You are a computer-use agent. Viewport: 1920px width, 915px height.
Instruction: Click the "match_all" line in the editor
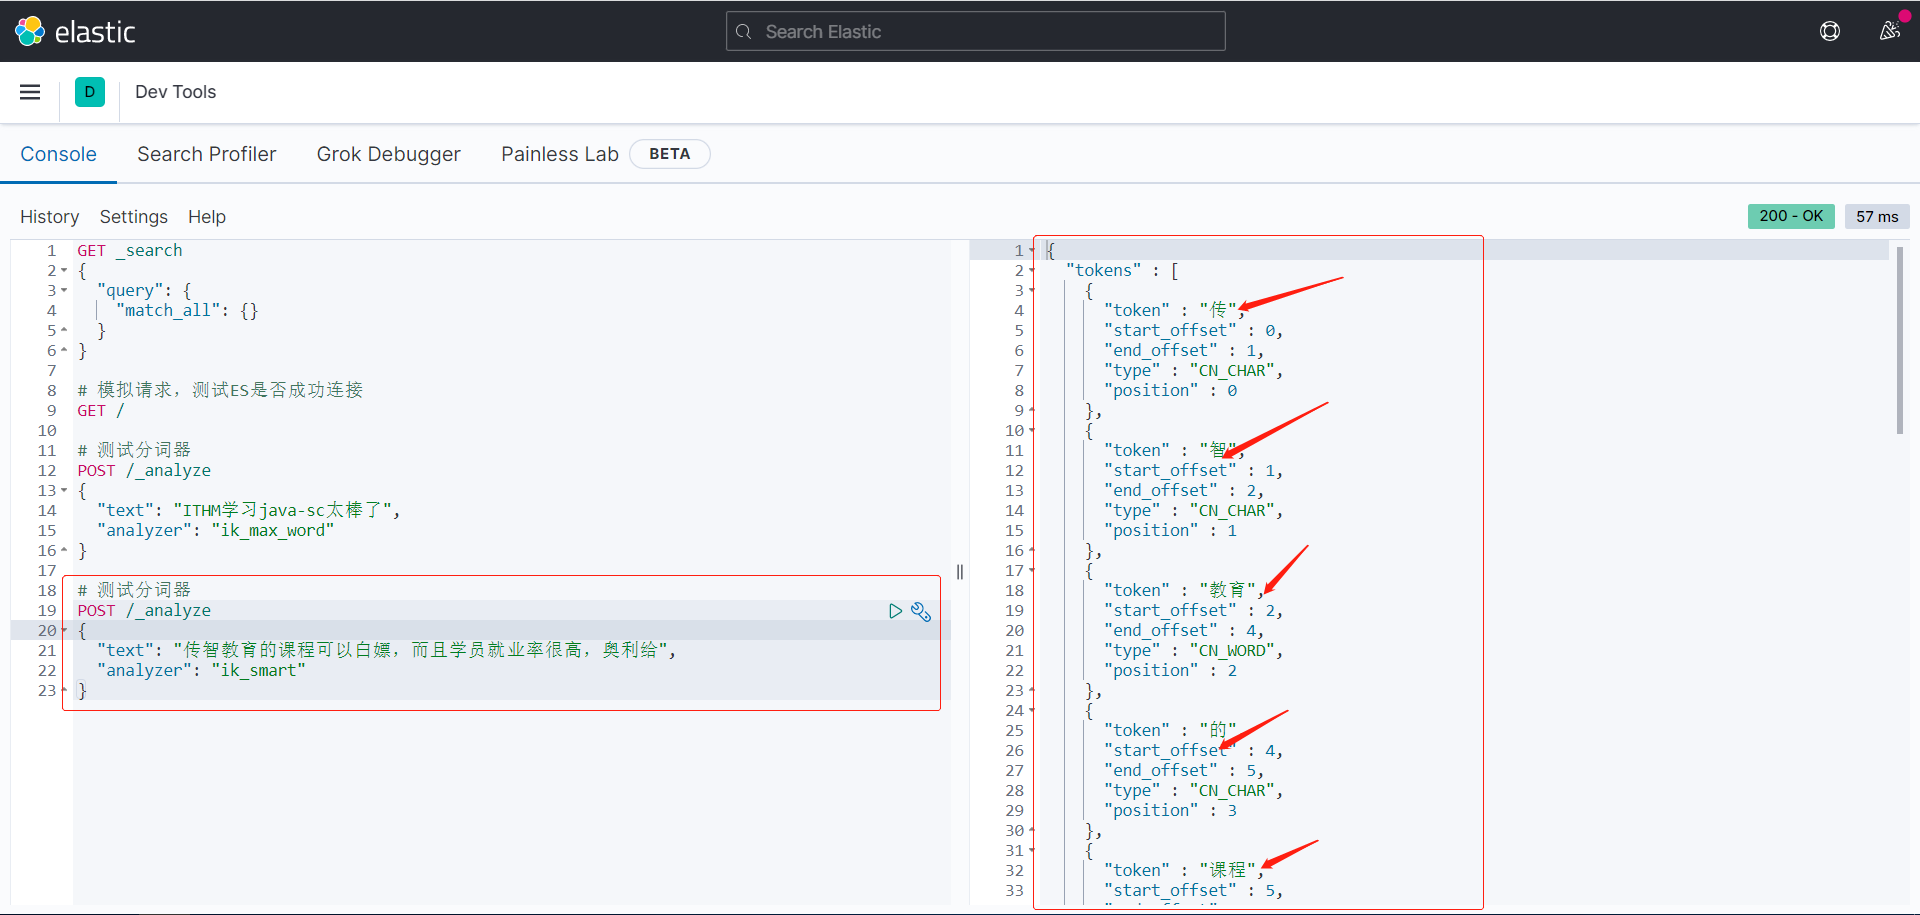186,311
